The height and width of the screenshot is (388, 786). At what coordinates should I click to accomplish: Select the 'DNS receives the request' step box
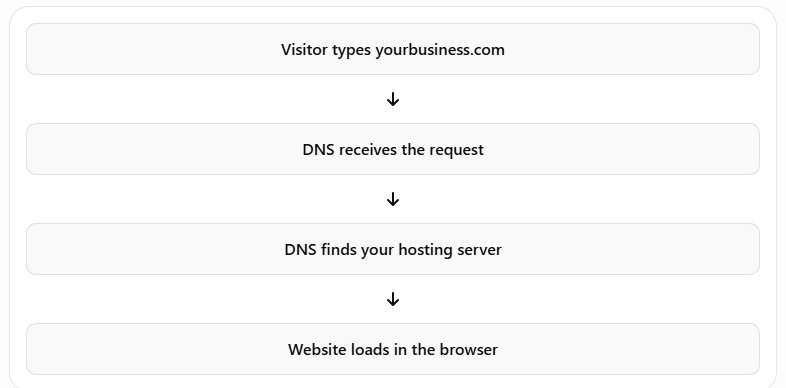tap(393, 149)
